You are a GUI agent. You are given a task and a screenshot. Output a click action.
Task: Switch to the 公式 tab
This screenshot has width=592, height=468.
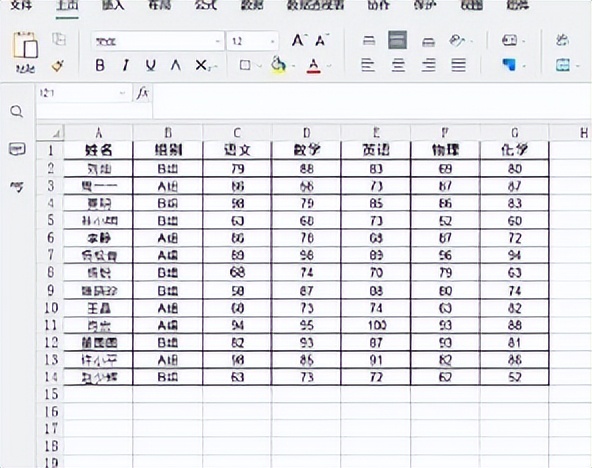point(206,5)
